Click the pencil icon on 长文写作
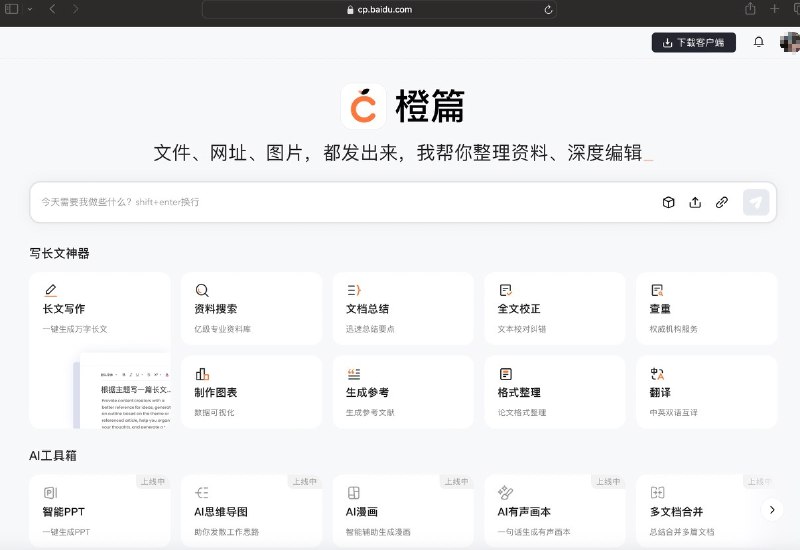The width and height of the screenshot is (800, 550). coord(50,290)
